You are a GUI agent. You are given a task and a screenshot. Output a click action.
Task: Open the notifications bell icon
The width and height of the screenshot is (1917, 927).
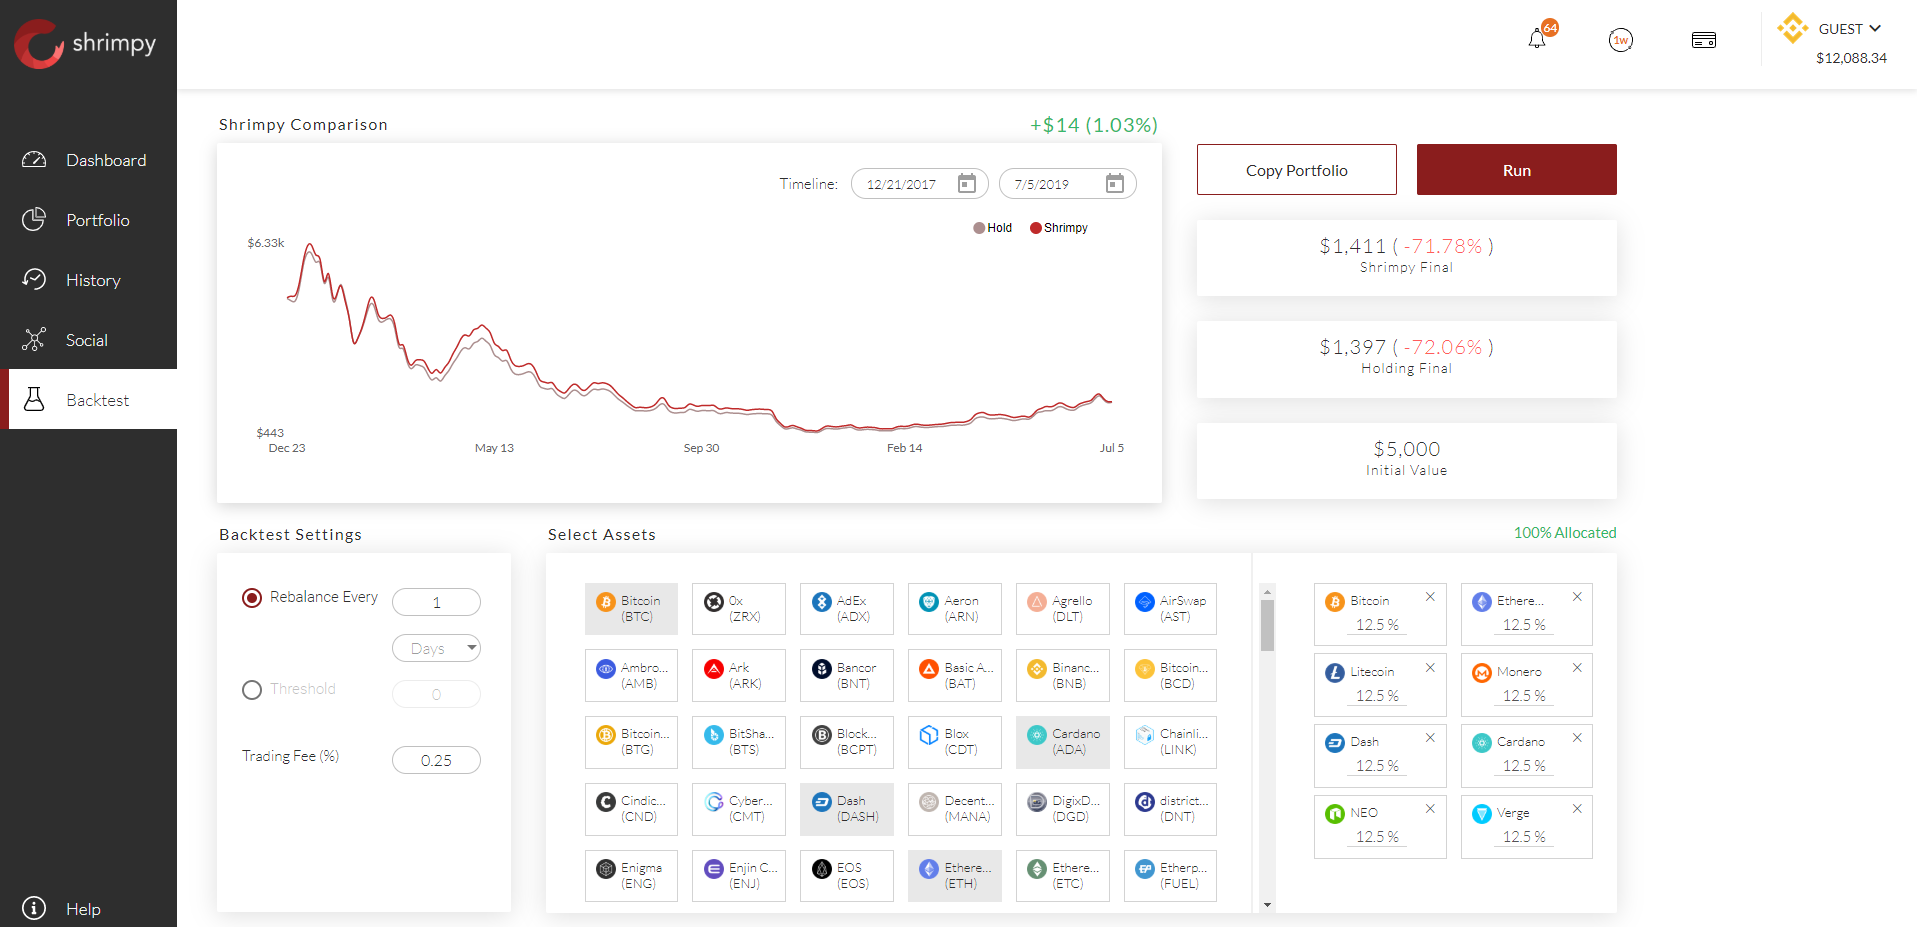(1537, 40)
